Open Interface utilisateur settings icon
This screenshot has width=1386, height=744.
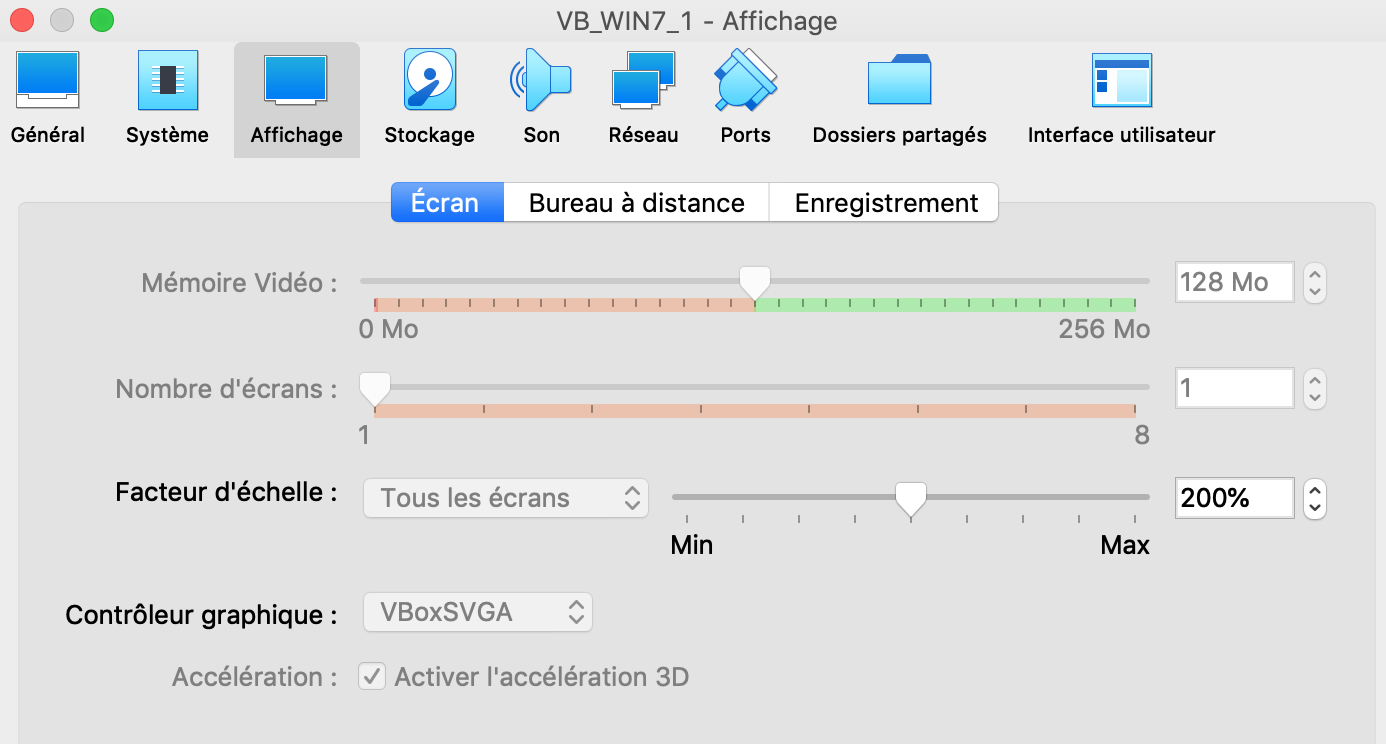point(1121,82)
